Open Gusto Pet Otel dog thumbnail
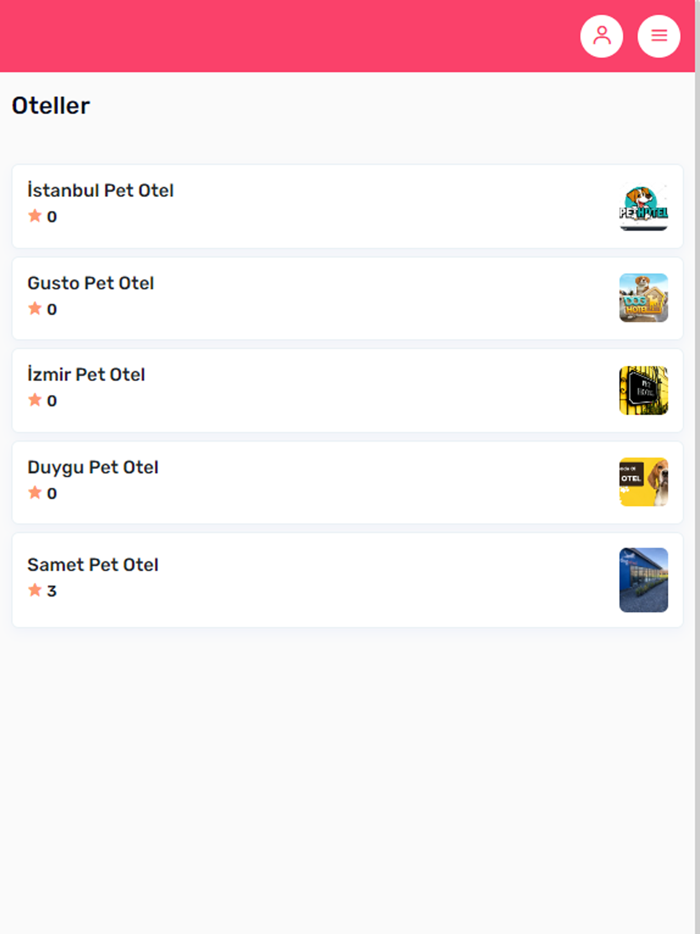 (643, 298)
